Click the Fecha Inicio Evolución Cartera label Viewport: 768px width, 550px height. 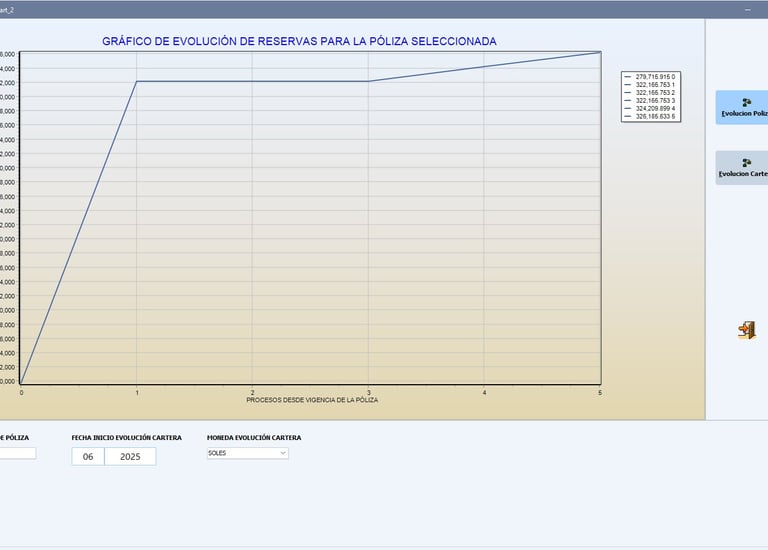coord(126,438)
